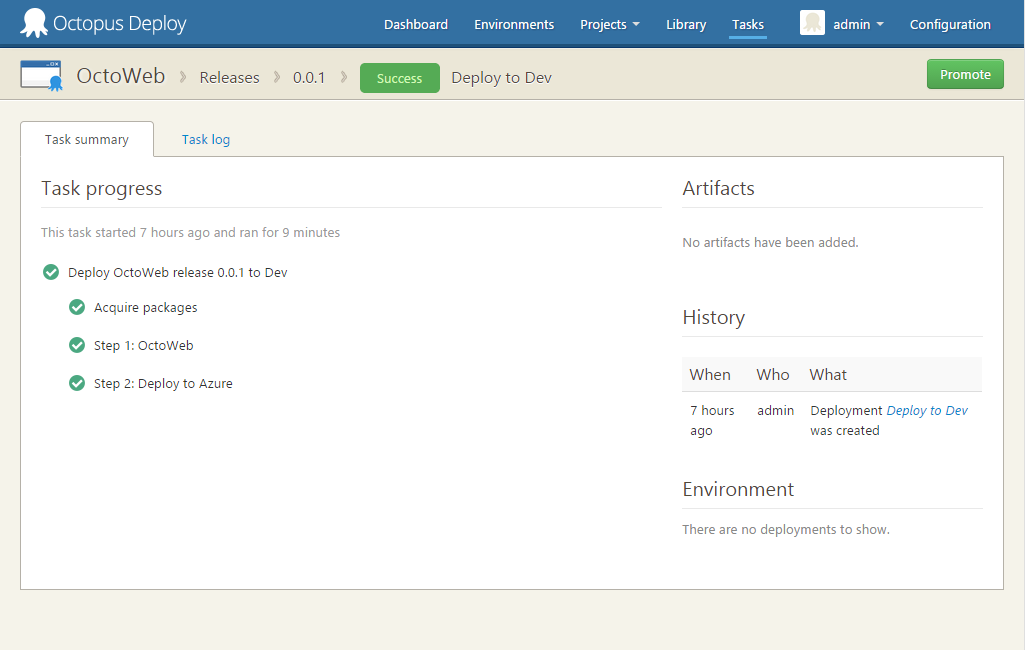The height and width of the screenshot is (650, 1025).
Task: Open the Dashboard page
Action: (415, 24)
